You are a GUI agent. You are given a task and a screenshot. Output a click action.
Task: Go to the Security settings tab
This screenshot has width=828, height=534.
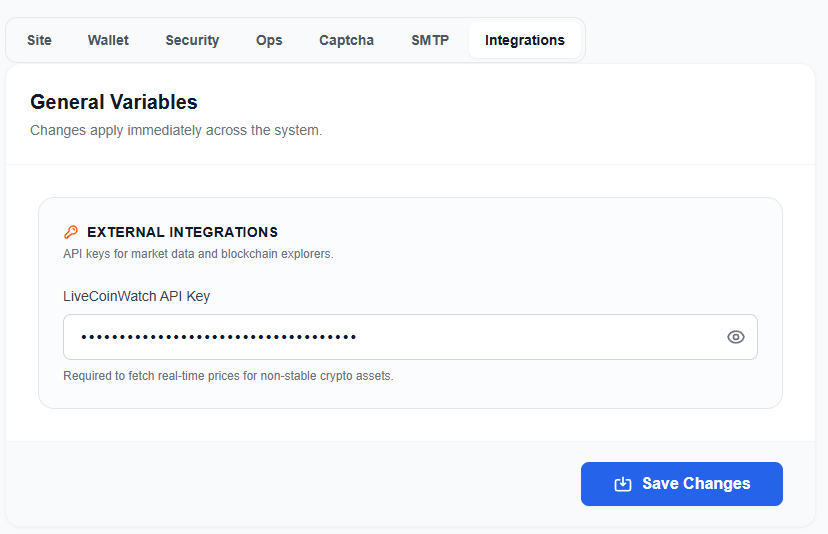pyautogui.click(x=192, y=40)
